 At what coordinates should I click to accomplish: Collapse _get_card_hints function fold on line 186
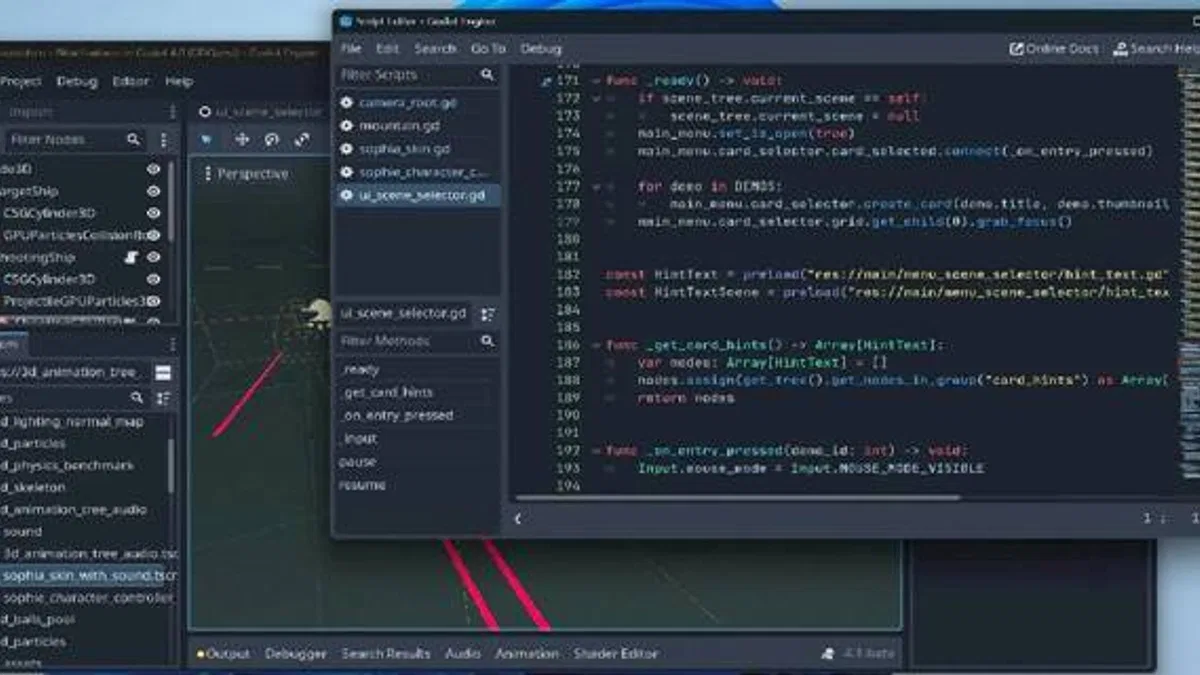pyautogui.click(x=596, y=345)
